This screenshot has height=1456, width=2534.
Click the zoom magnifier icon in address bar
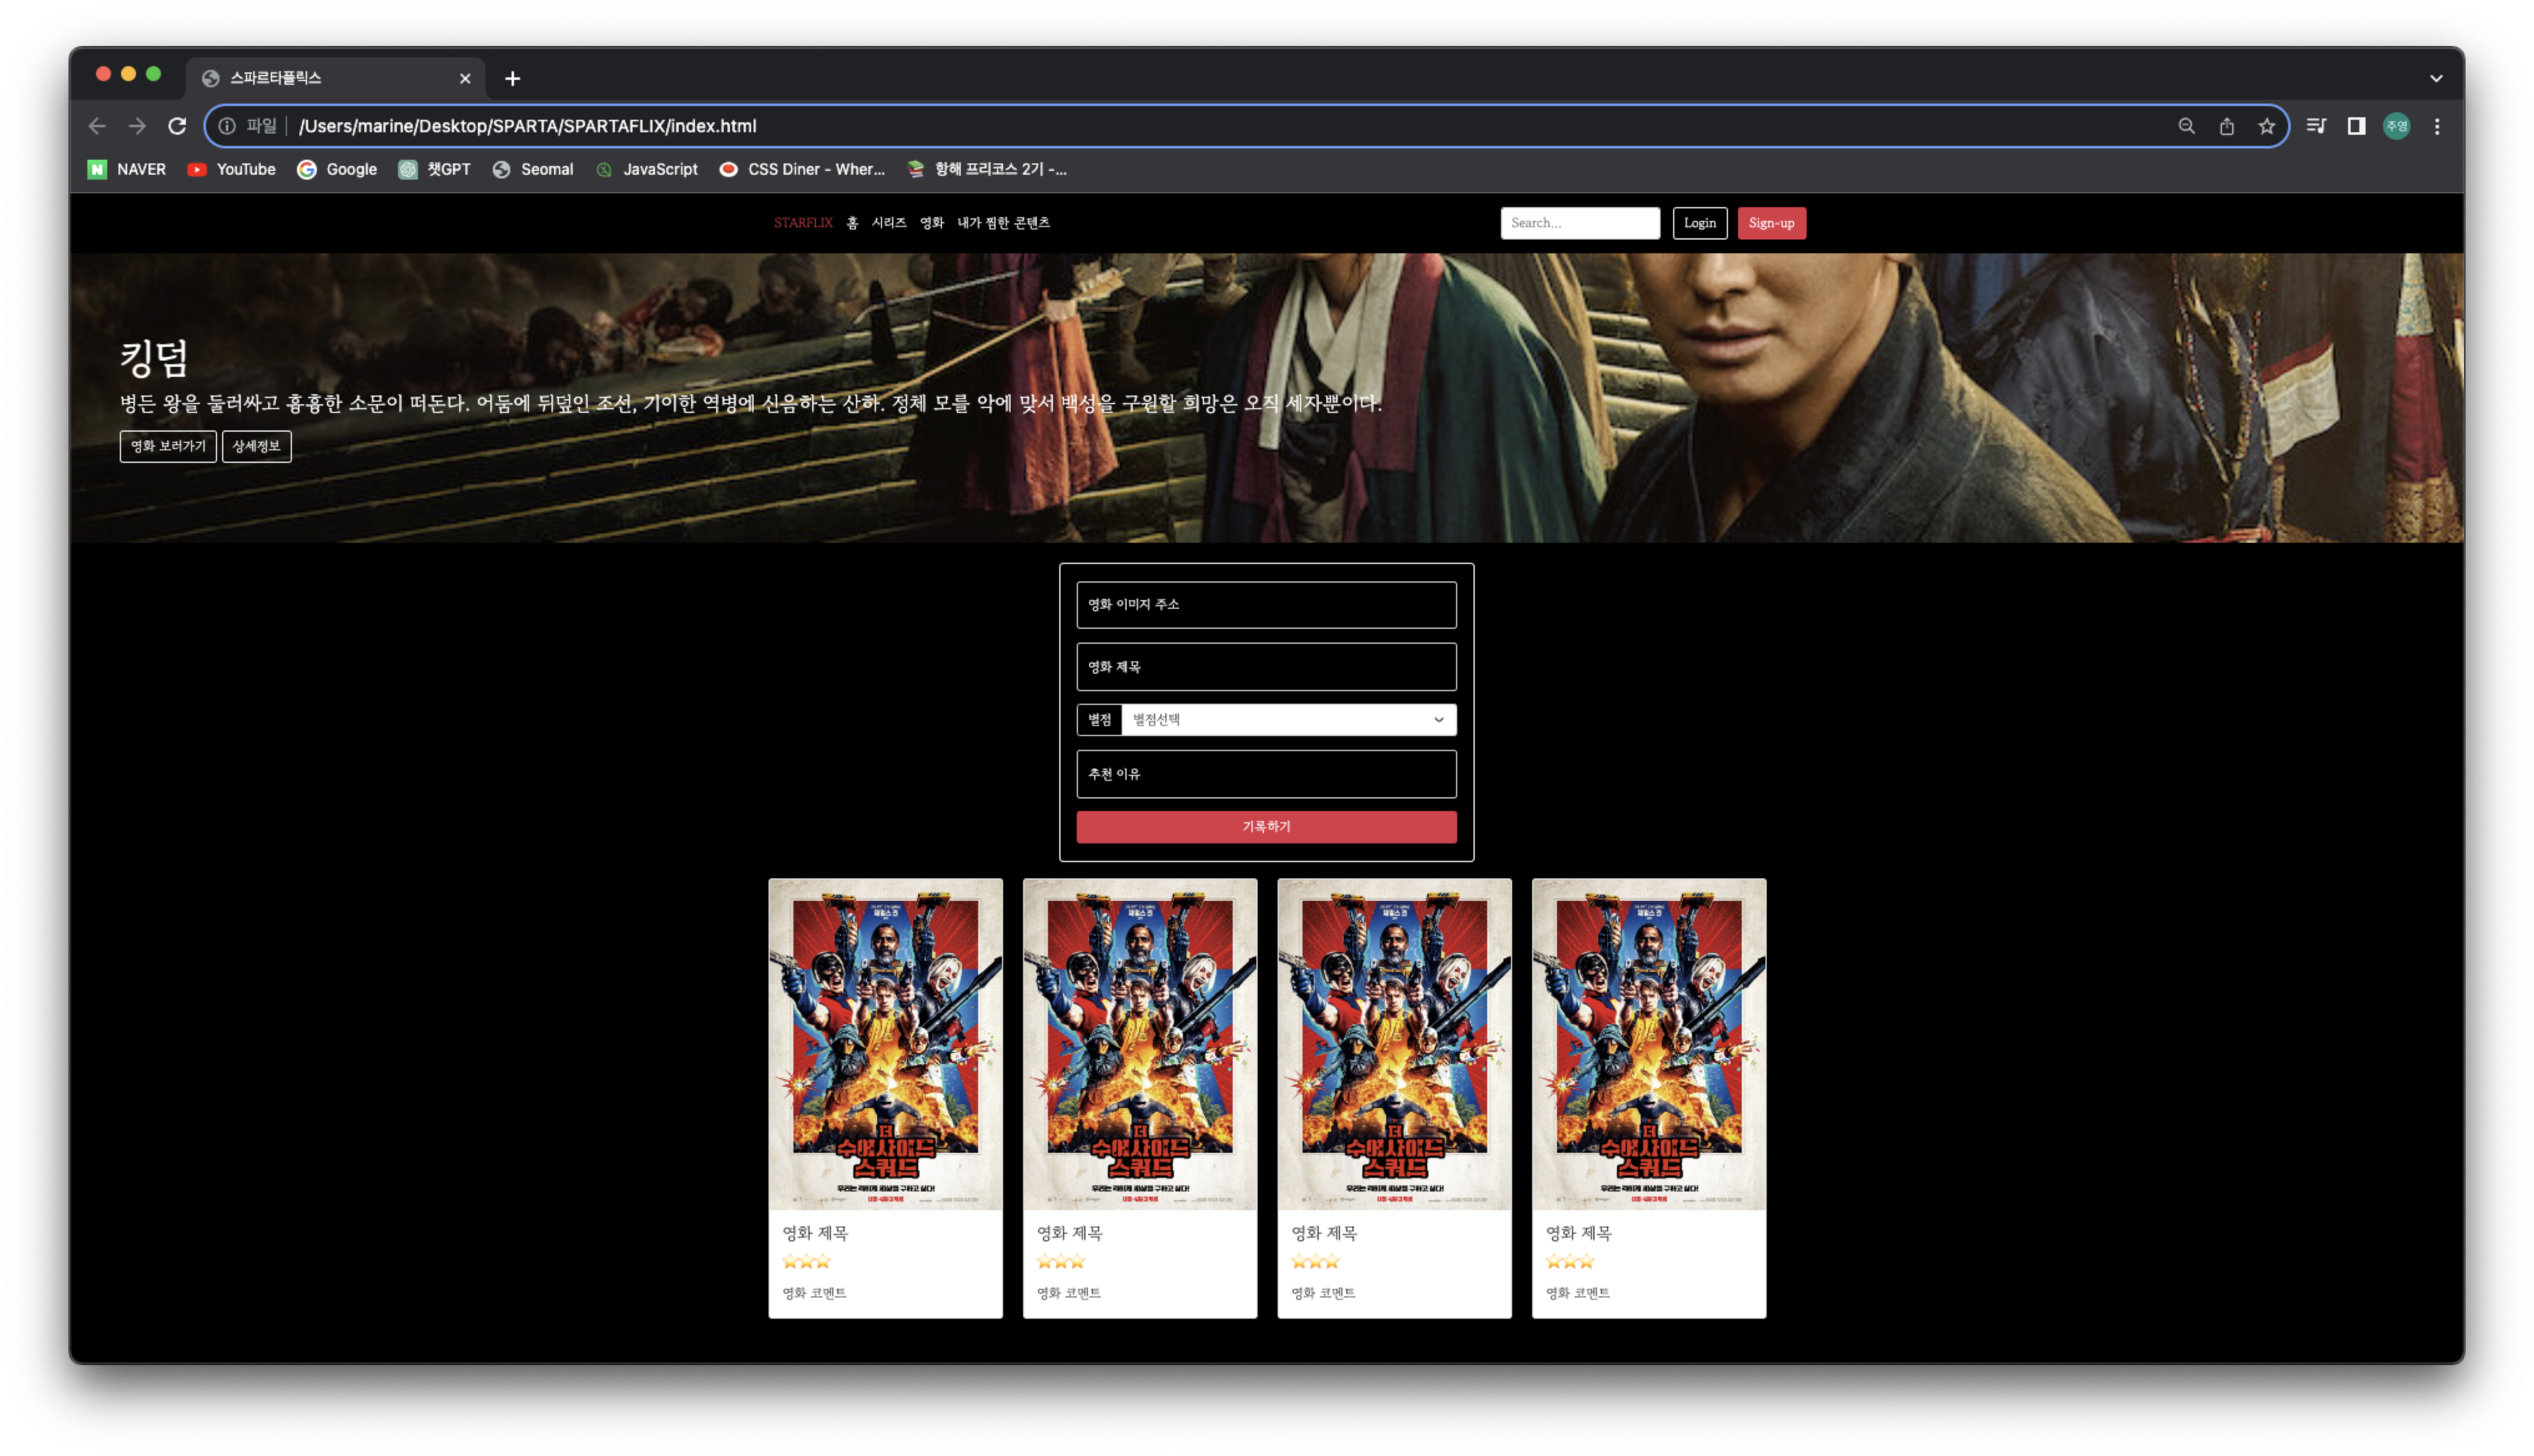(2186, 126)
